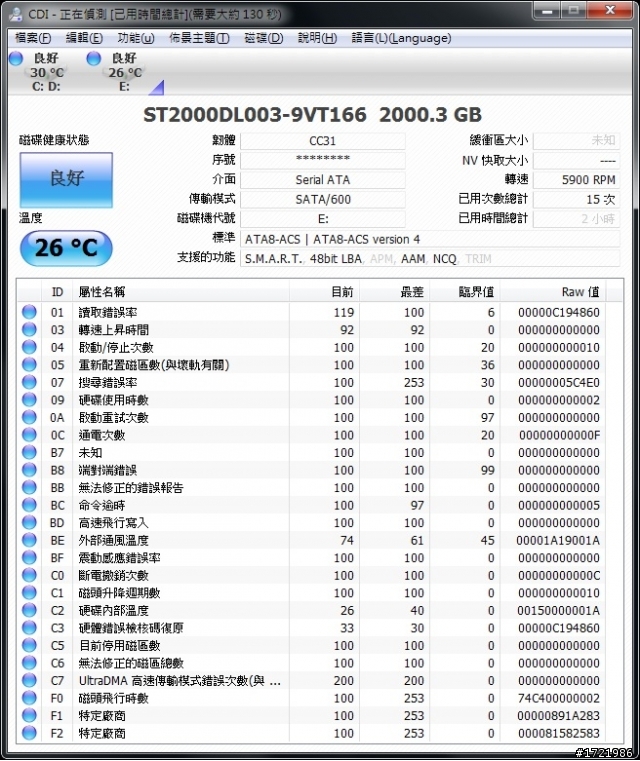Open the 佈景主題(T) menu
This screenshot has width=640, height=761.
point(199,38)
